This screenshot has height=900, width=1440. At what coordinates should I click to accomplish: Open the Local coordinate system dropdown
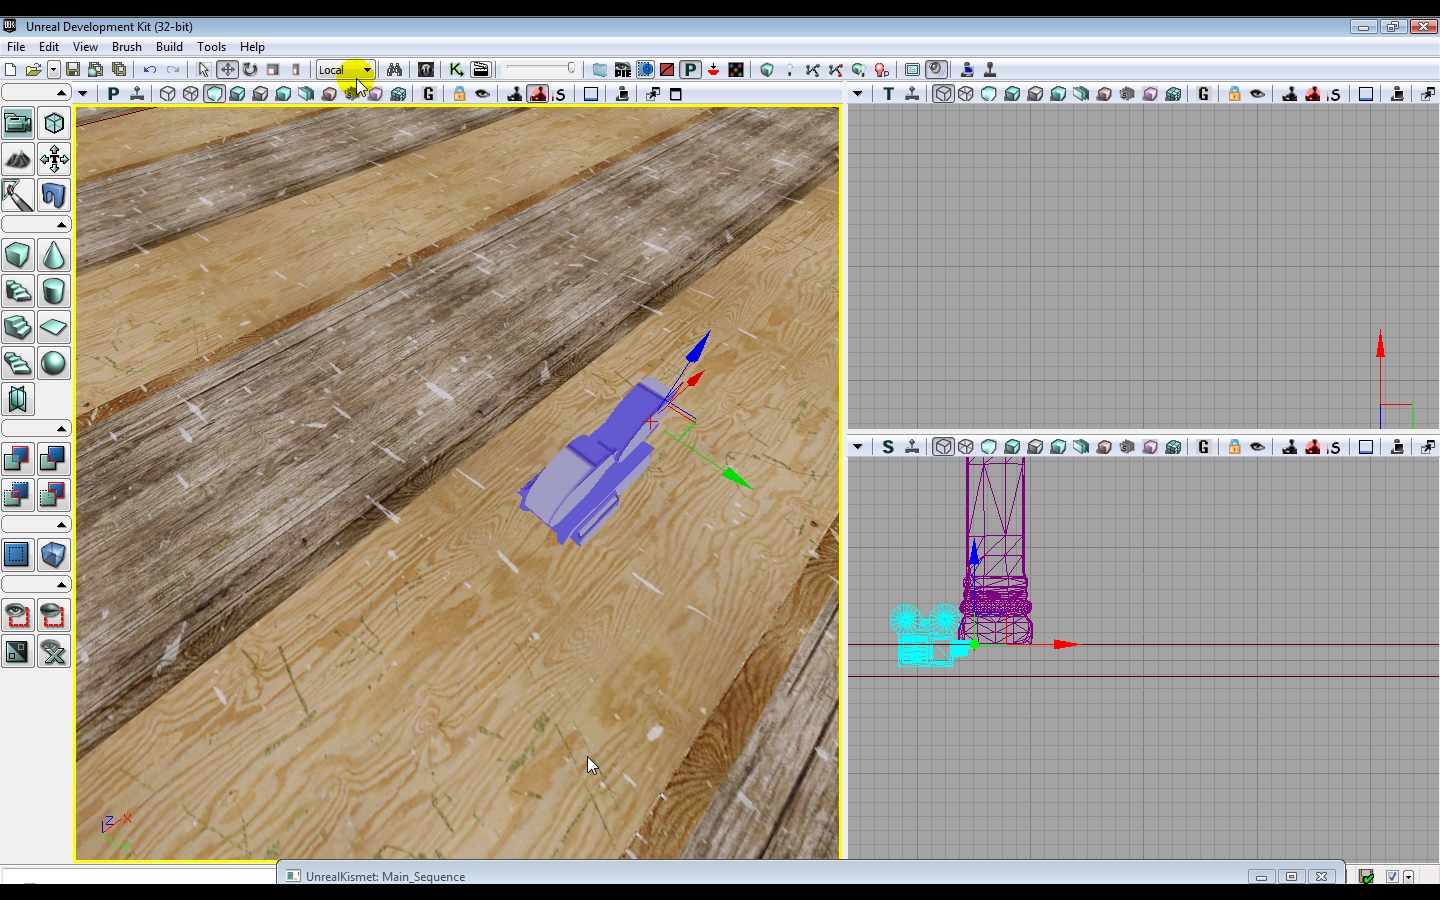click(x=345, y=70)
